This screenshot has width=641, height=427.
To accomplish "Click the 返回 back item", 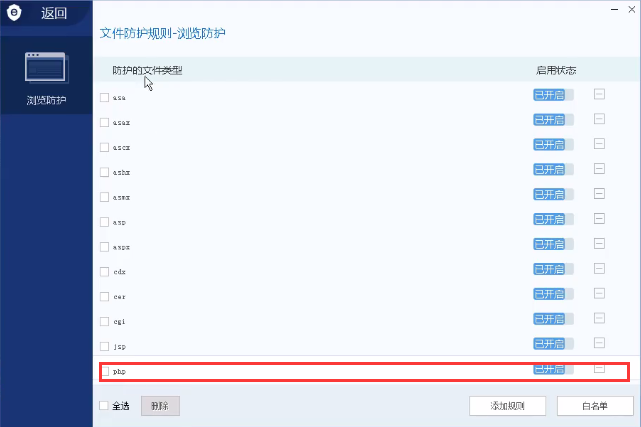I will click(x=54, y=14).
